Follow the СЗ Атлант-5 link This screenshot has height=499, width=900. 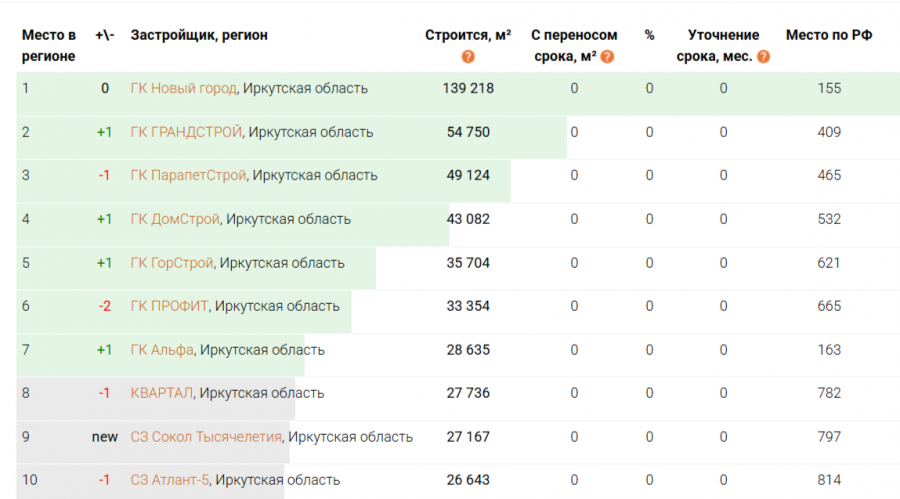[x=170, y=480]
